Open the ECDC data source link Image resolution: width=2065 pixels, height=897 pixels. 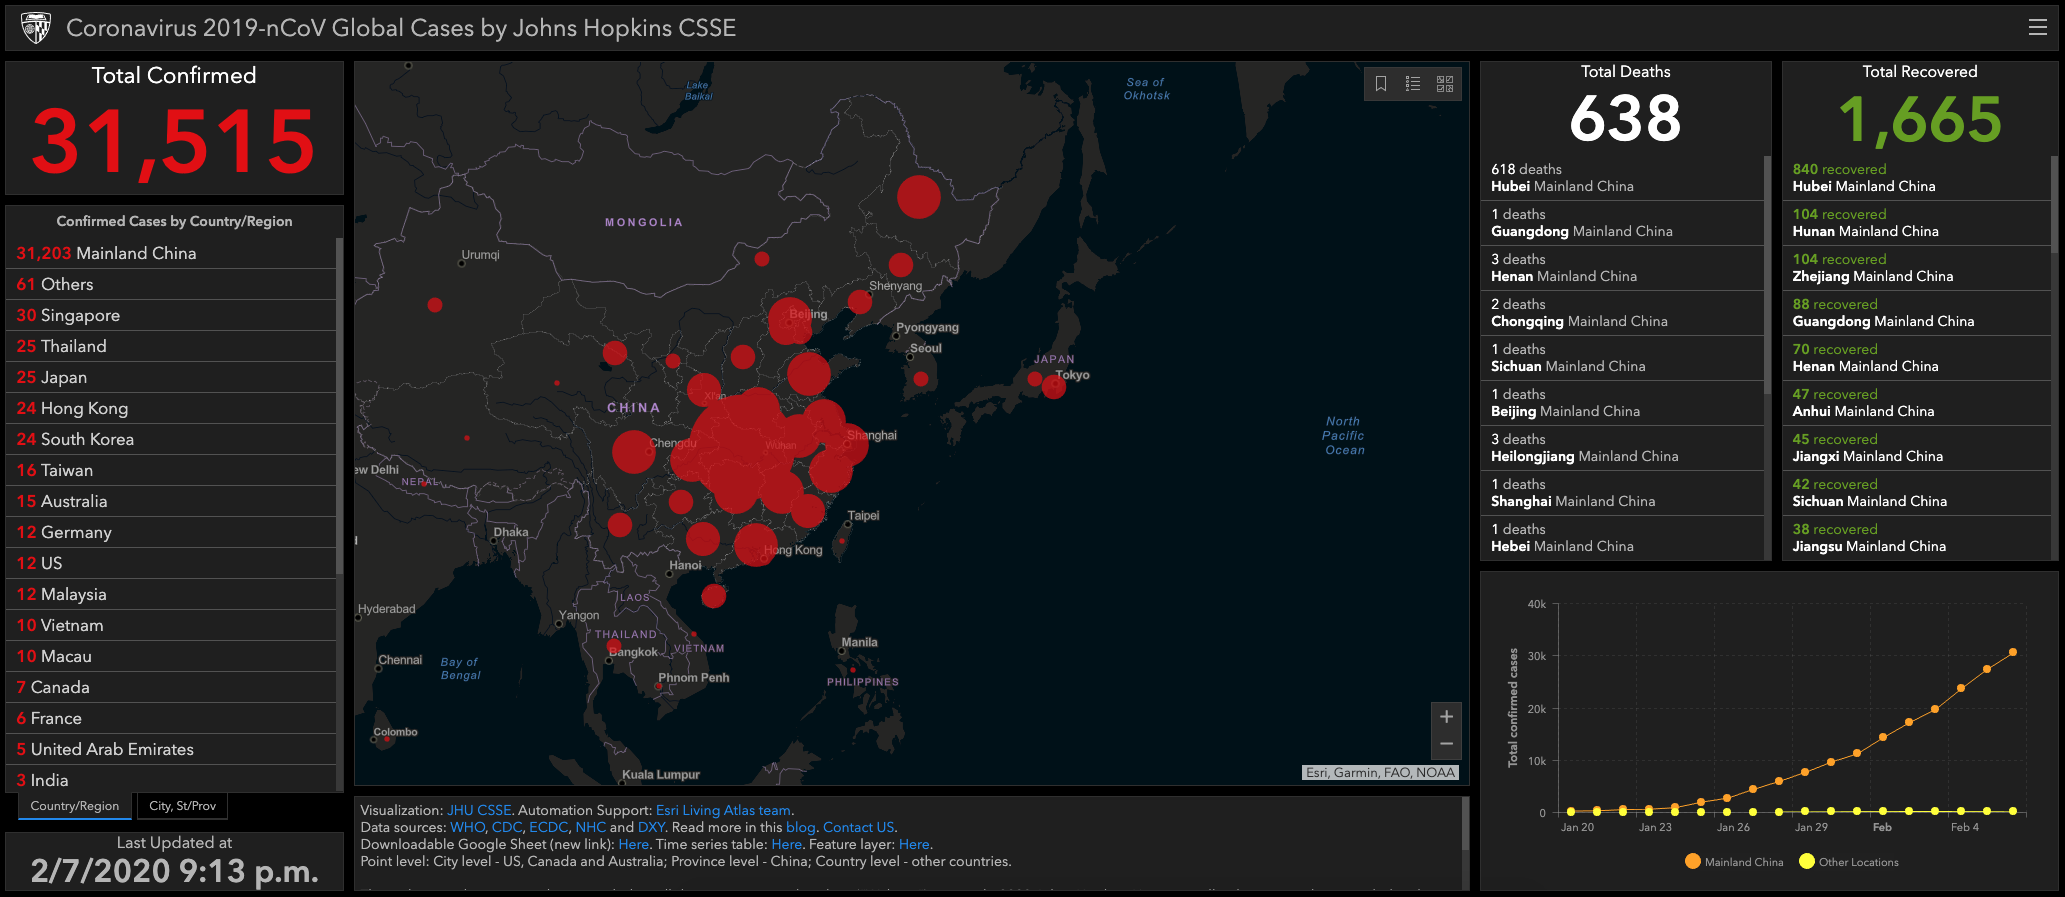click(x=548, y=828)
